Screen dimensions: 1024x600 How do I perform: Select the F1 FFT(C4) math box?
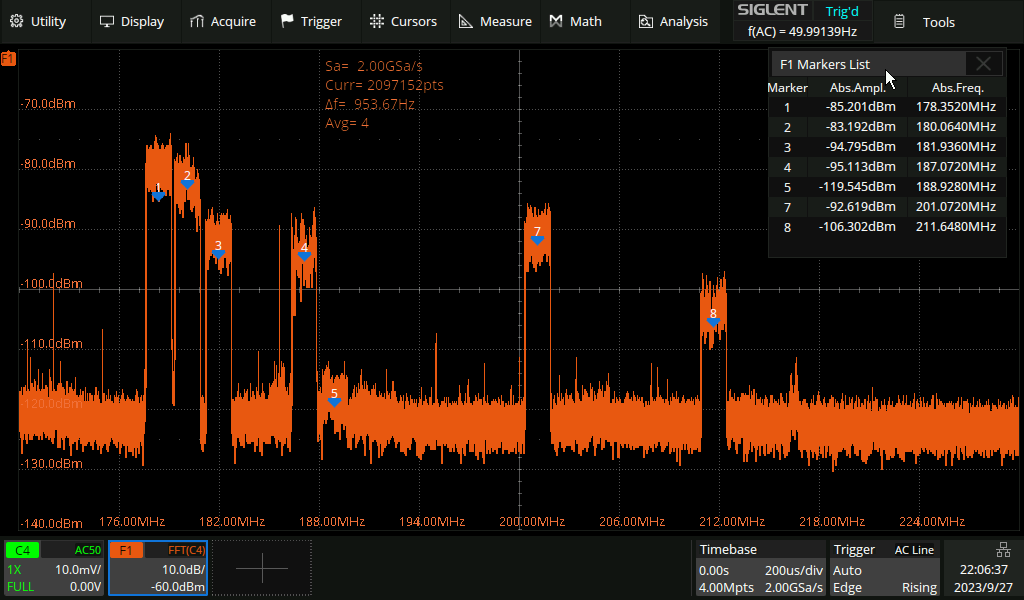[x=158, y=568]
